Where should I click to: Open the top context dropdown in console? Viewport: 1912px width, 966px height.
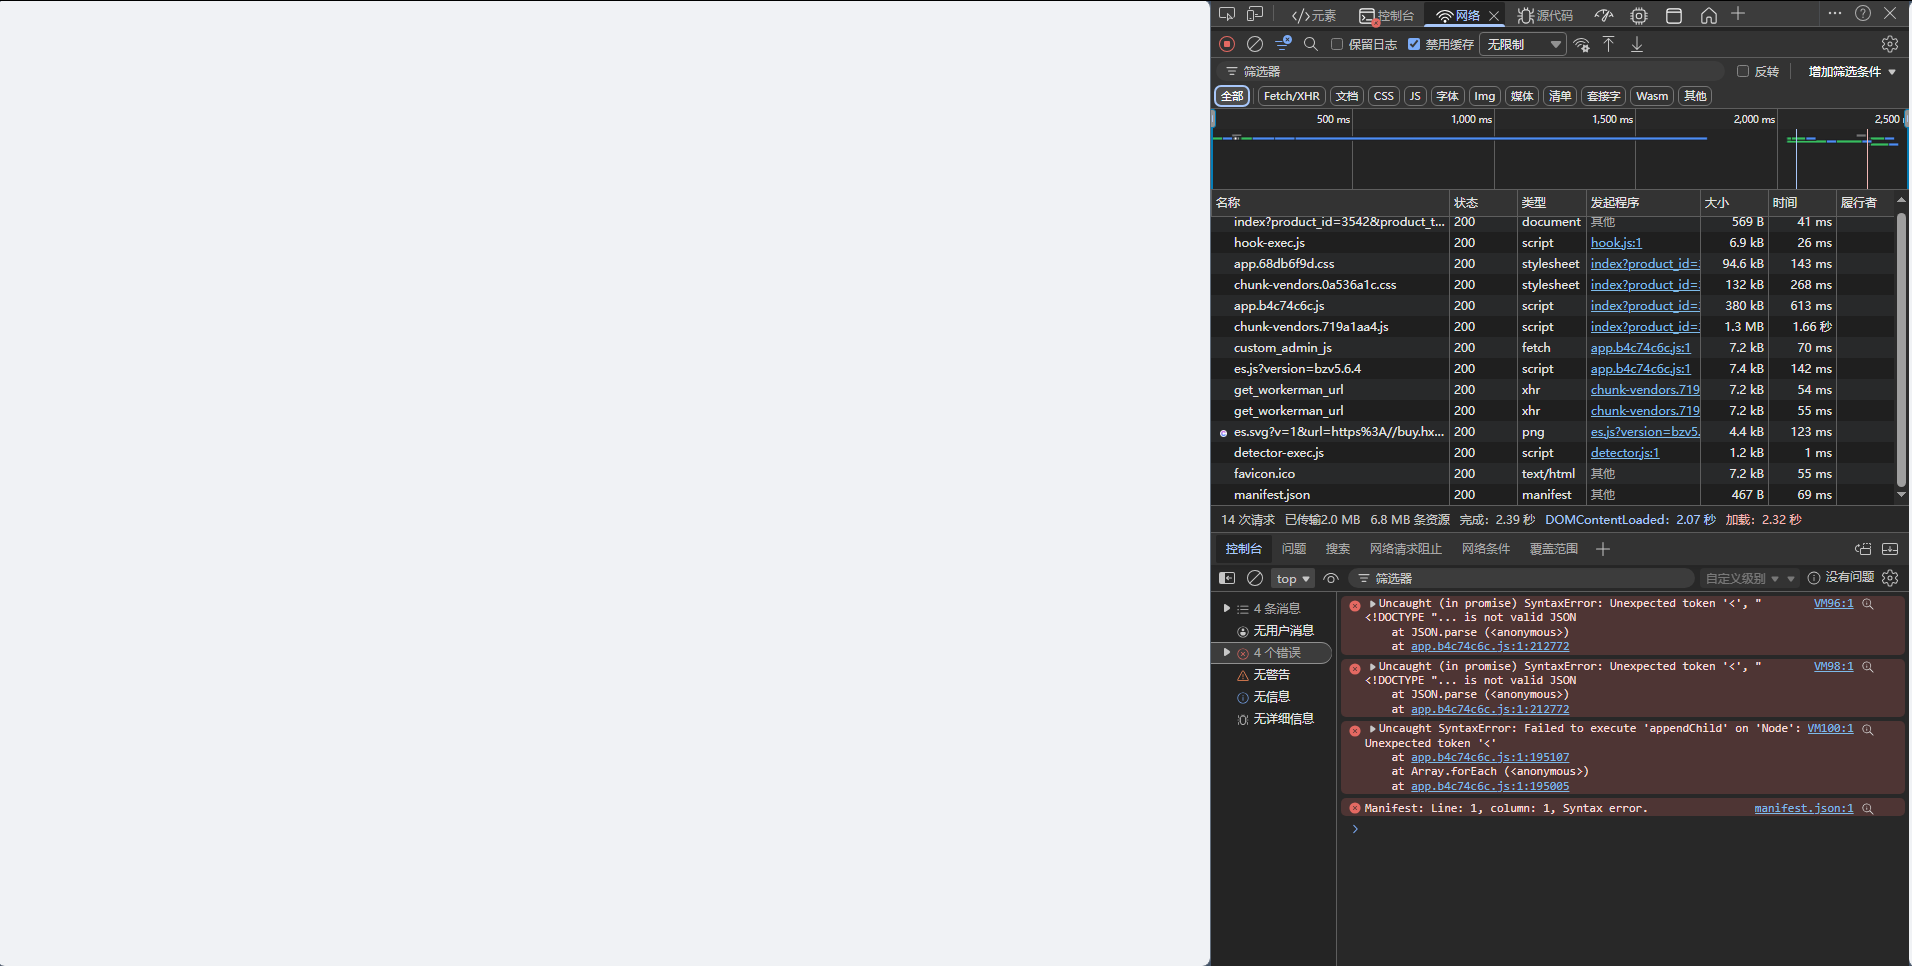(1292, 578)
